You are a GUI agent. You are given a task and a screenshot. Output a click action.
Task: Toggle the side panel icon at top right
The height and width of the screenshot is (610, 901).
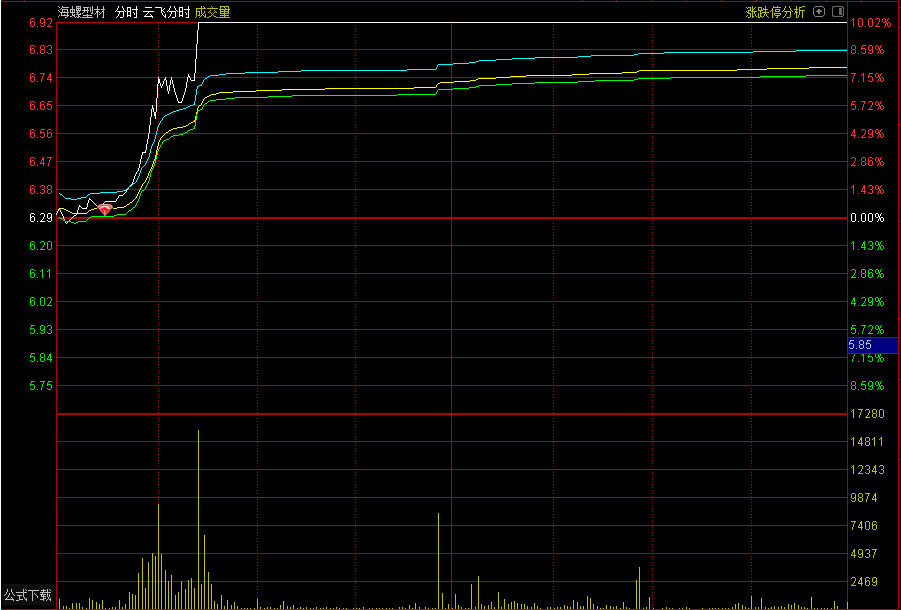click(838, 11)
